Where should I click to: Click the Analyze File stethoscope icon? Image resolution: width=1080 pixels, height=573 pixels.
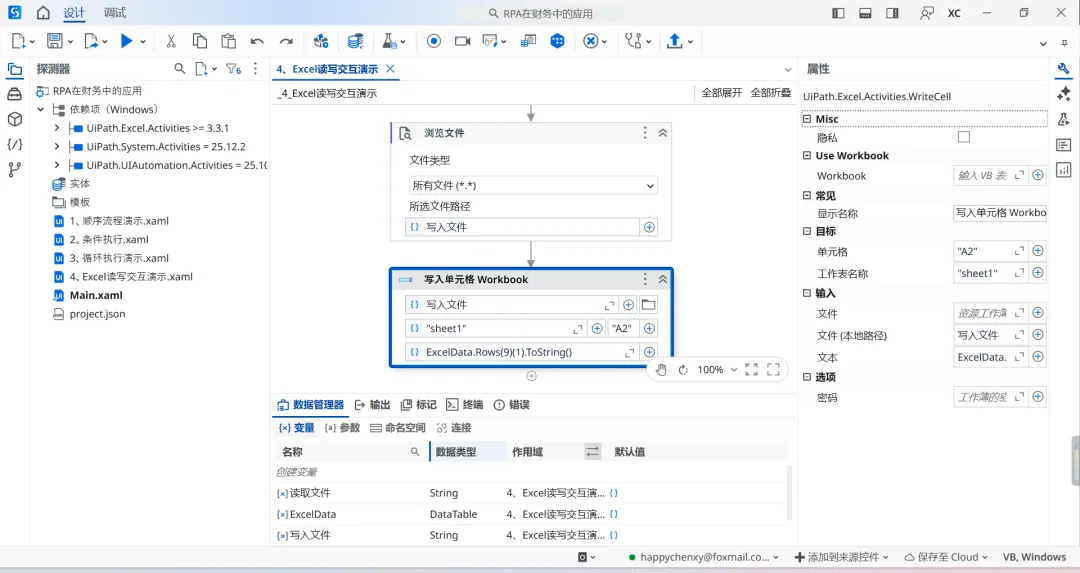632,41
